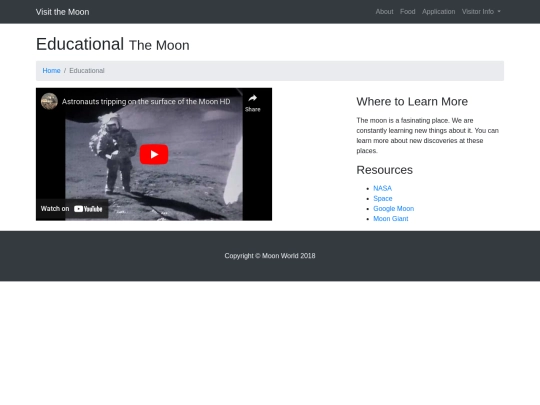Open the About nav item
Screen dimensions: 540x405
coord(384,12)
